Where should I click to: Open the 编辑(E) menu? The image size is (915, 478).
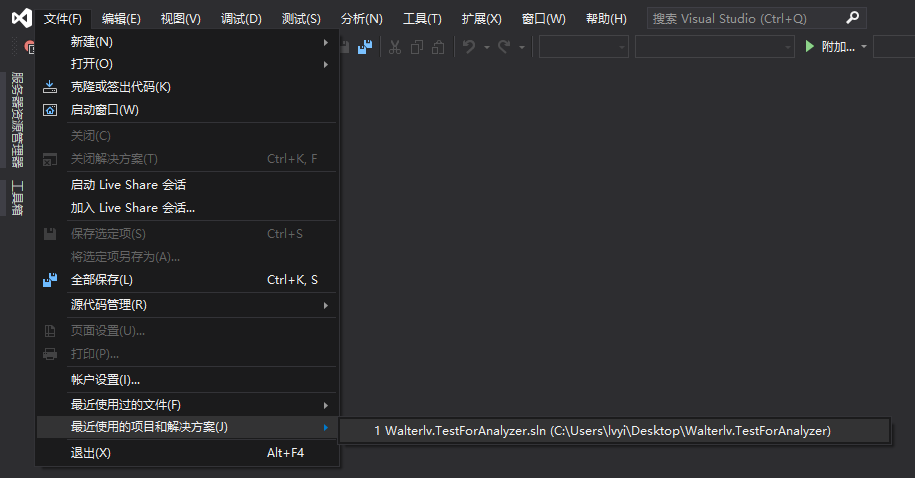121,19
